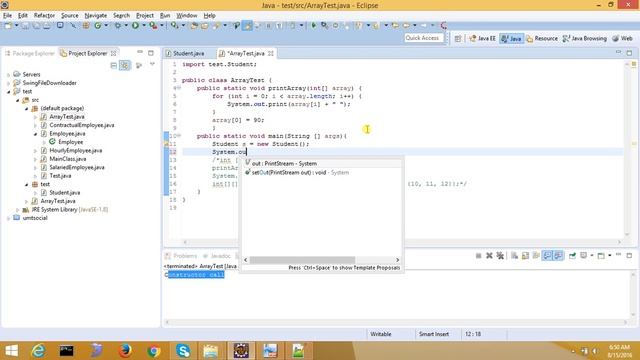Image resolution: width=640 pixels, height=360 pixels.
Task: Toggle show console on standard error change
Action: coord(558,256)
